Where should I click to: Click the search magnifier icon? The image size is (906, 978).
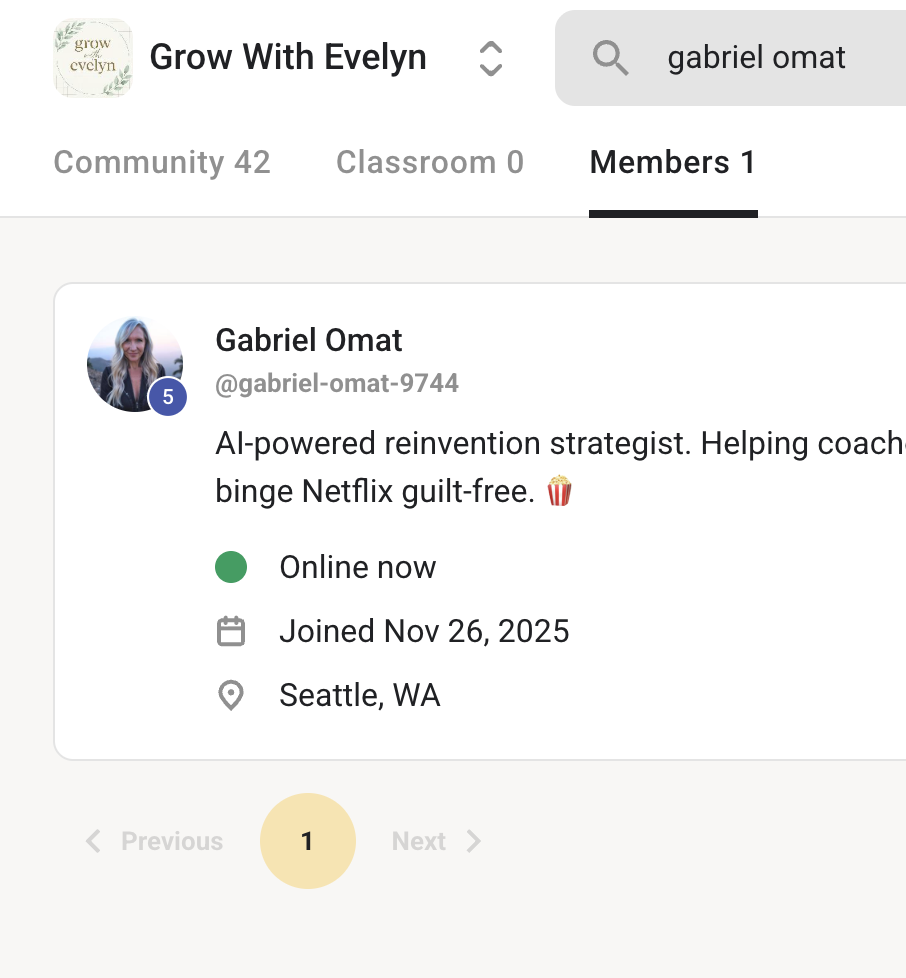pyautogui.click(x=610, y=58)
